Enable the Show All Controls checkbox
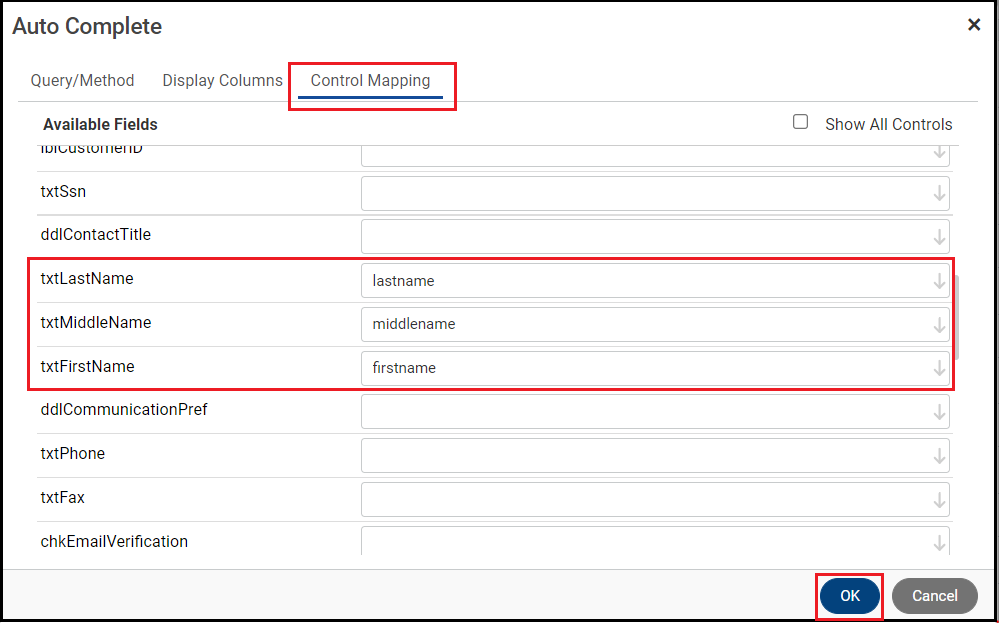 [800, 122]
